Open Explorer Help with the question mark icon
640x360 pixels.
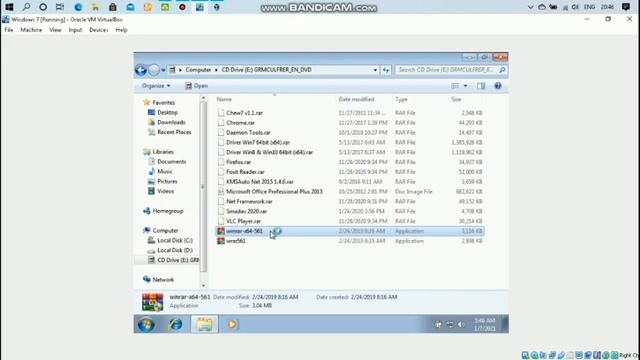tap(498, 86)
